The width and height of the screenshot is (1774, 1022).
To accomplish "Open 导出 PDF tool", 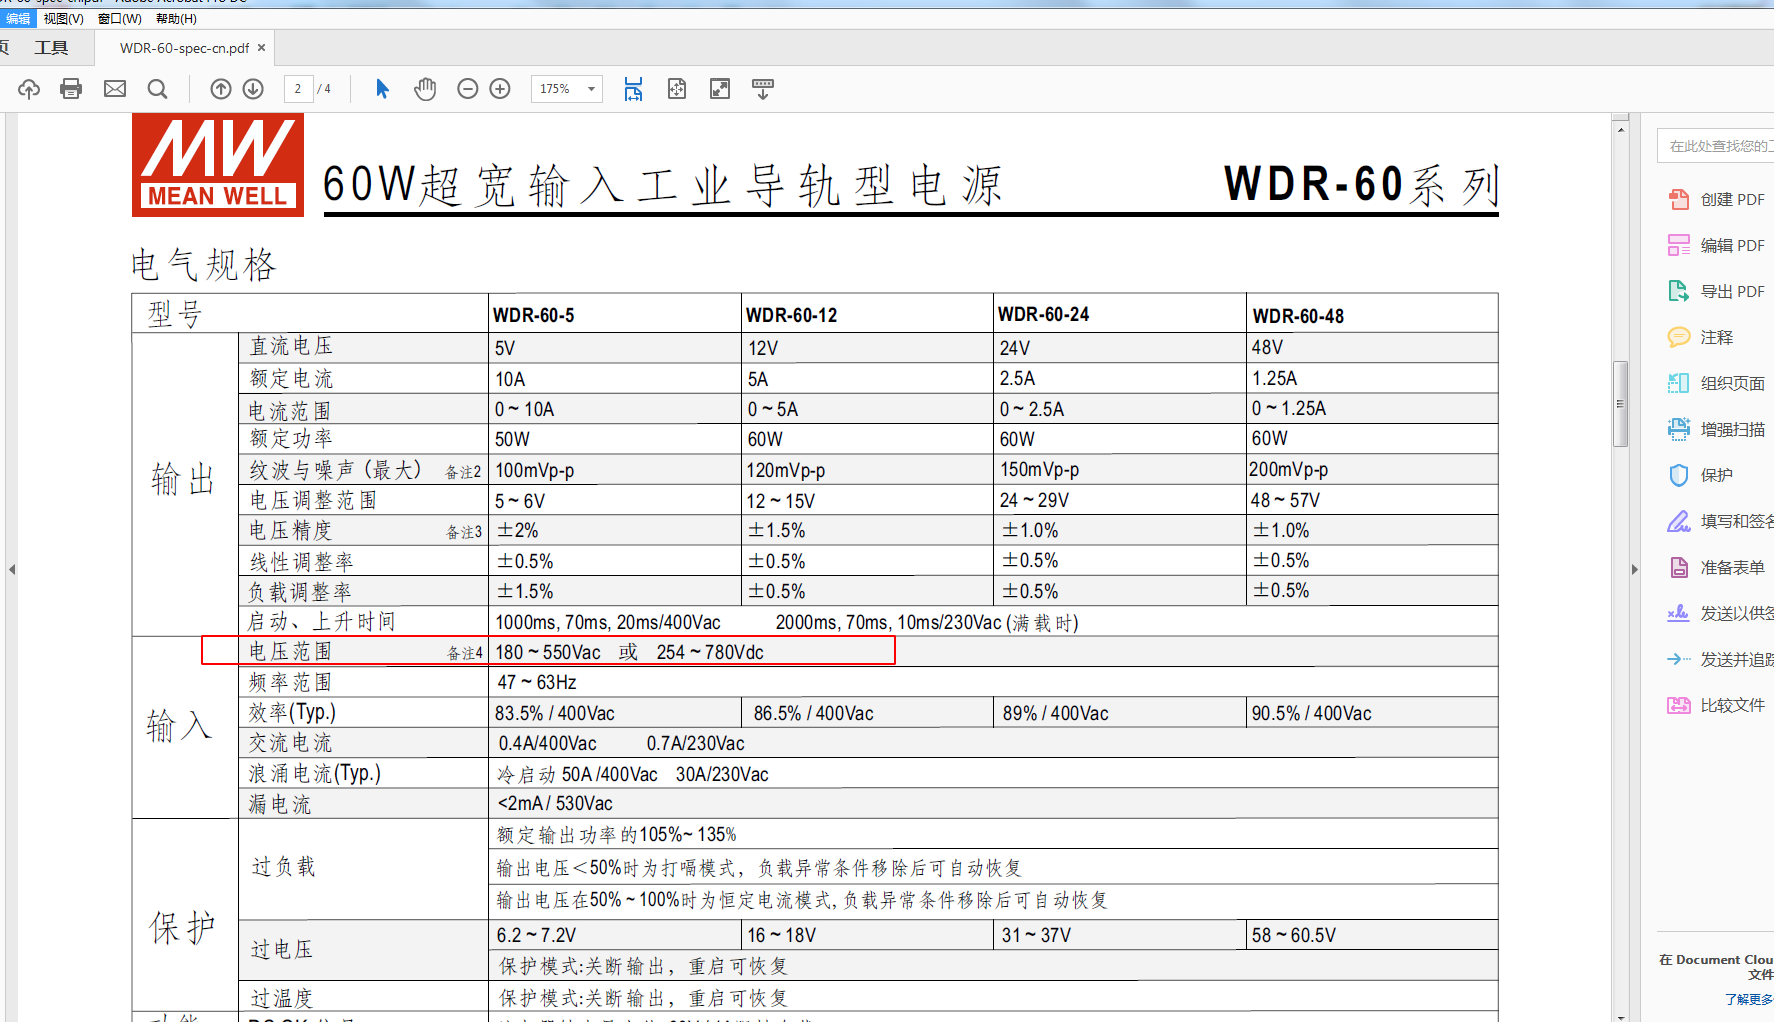I will click(x=1717, y=291).
